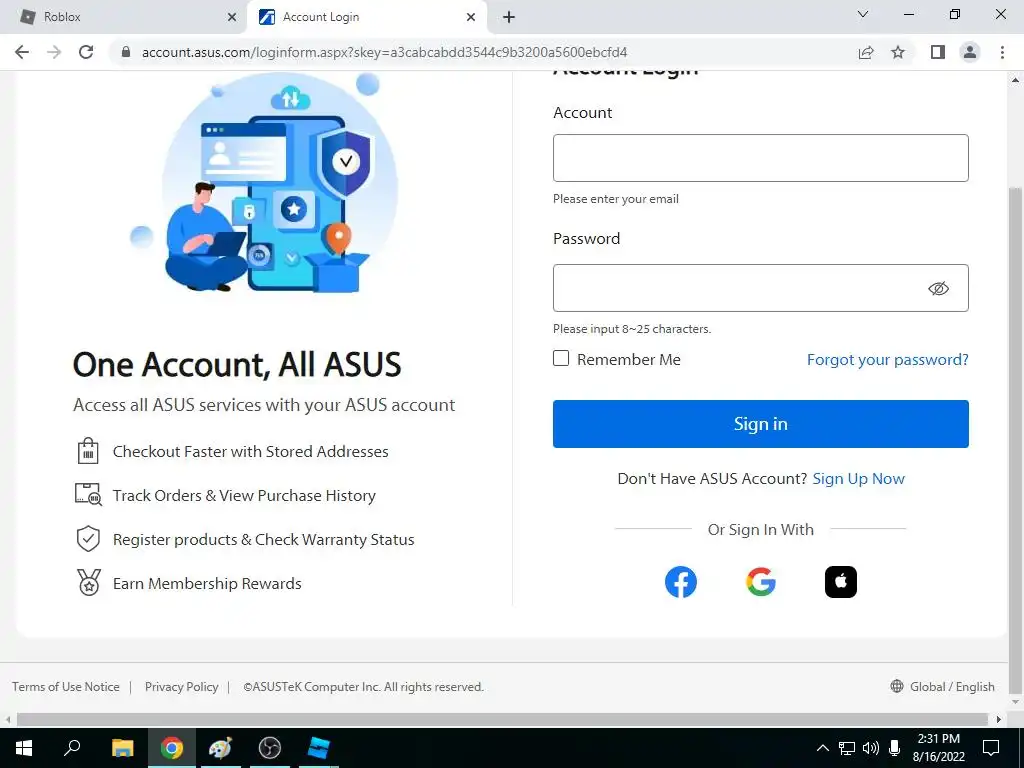Click the Checkout Faster with Stored Addresses text
This screenshot has height=768, width=1024.
(251, 451)
